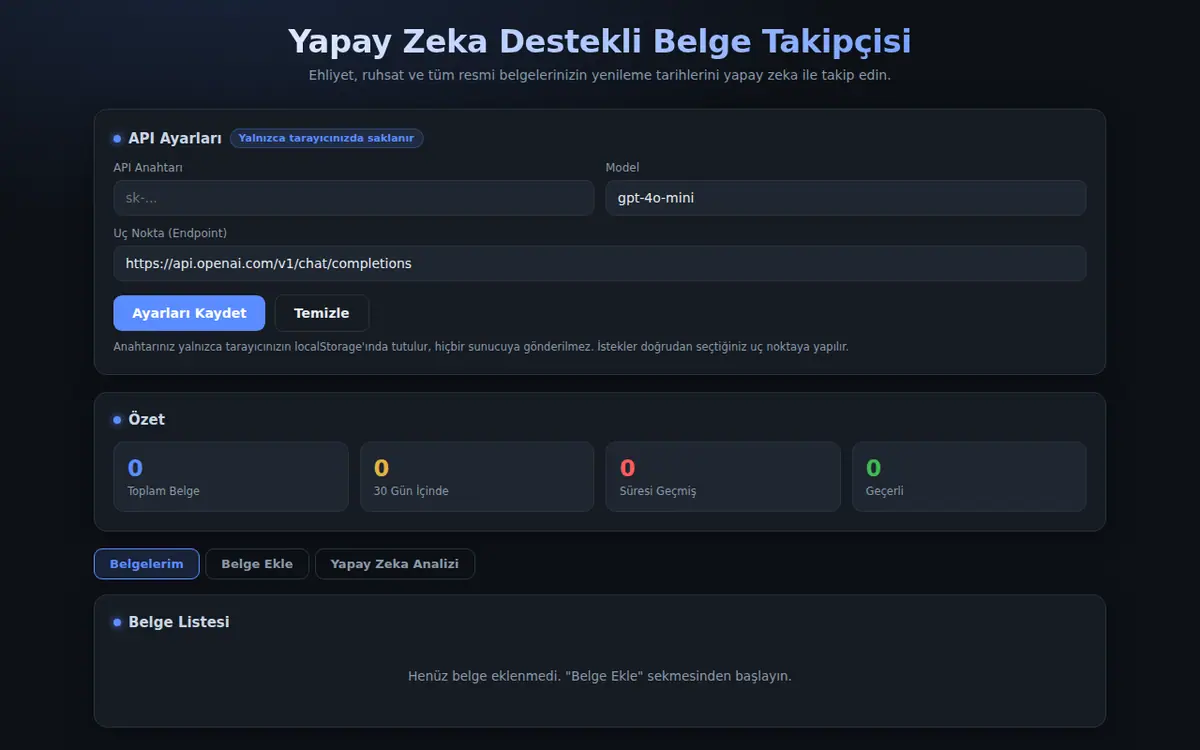Click the Süresi Geçmiş summary card
This screenshot has height=750, width=1200.
point(723,477)
